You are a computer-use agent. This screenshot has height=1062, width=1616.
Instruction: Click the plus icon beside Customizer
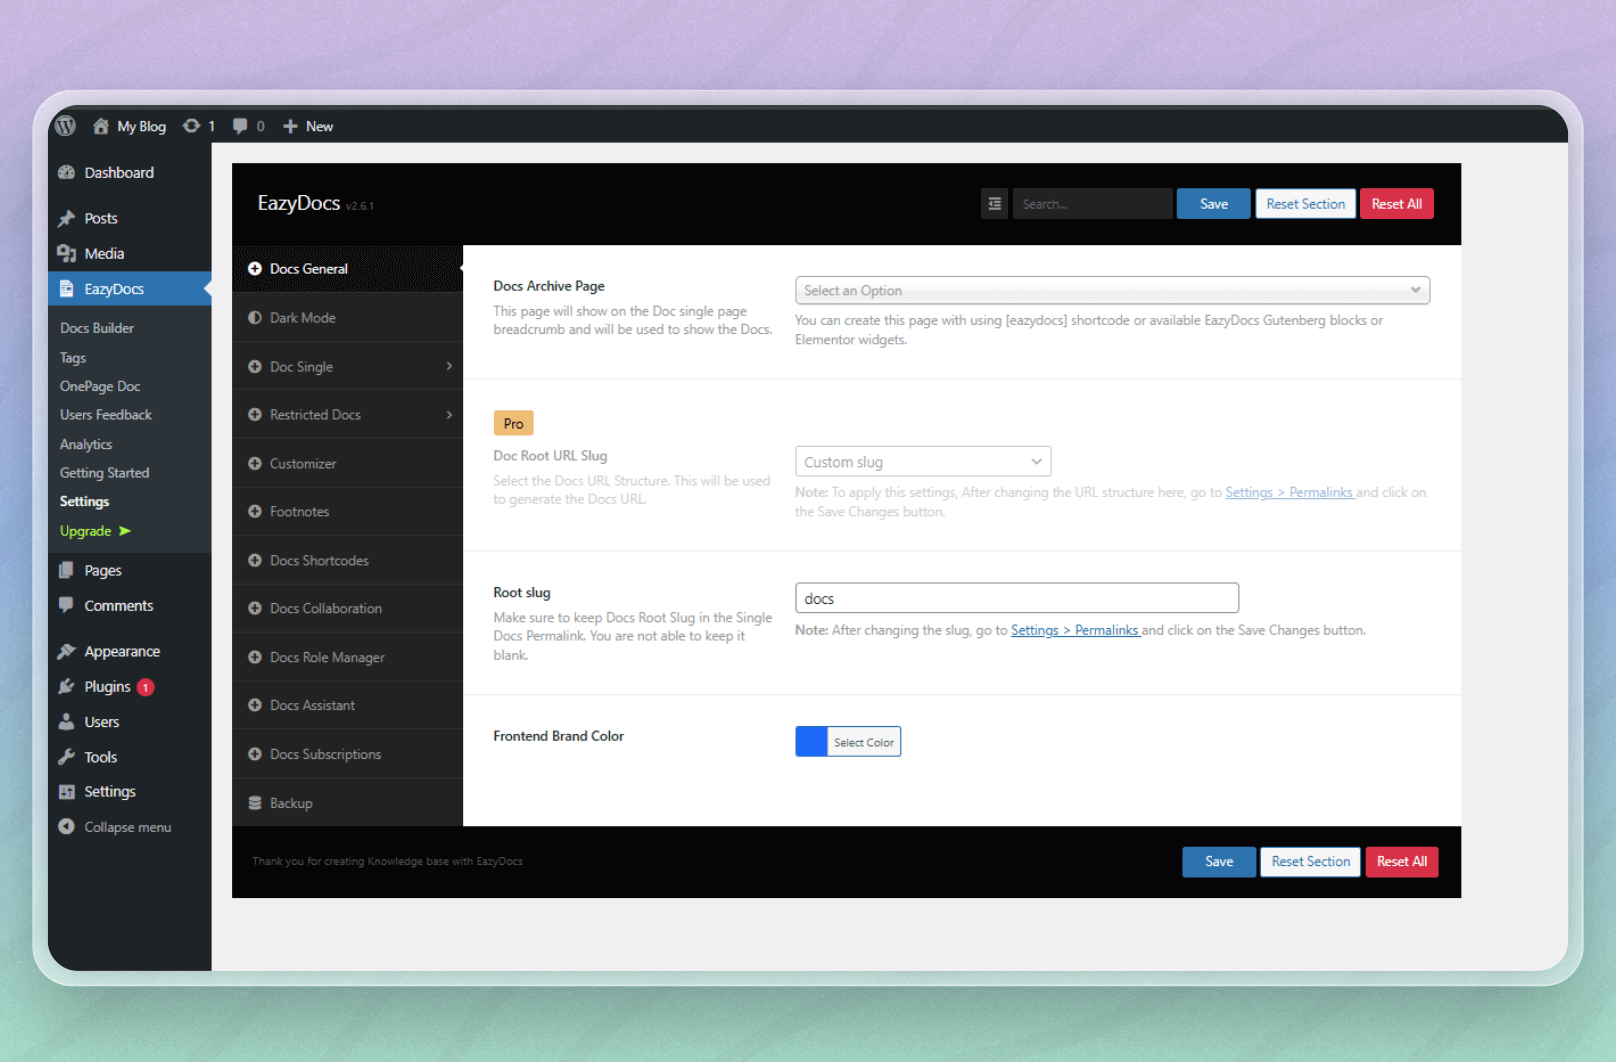(x=255, y=463)
